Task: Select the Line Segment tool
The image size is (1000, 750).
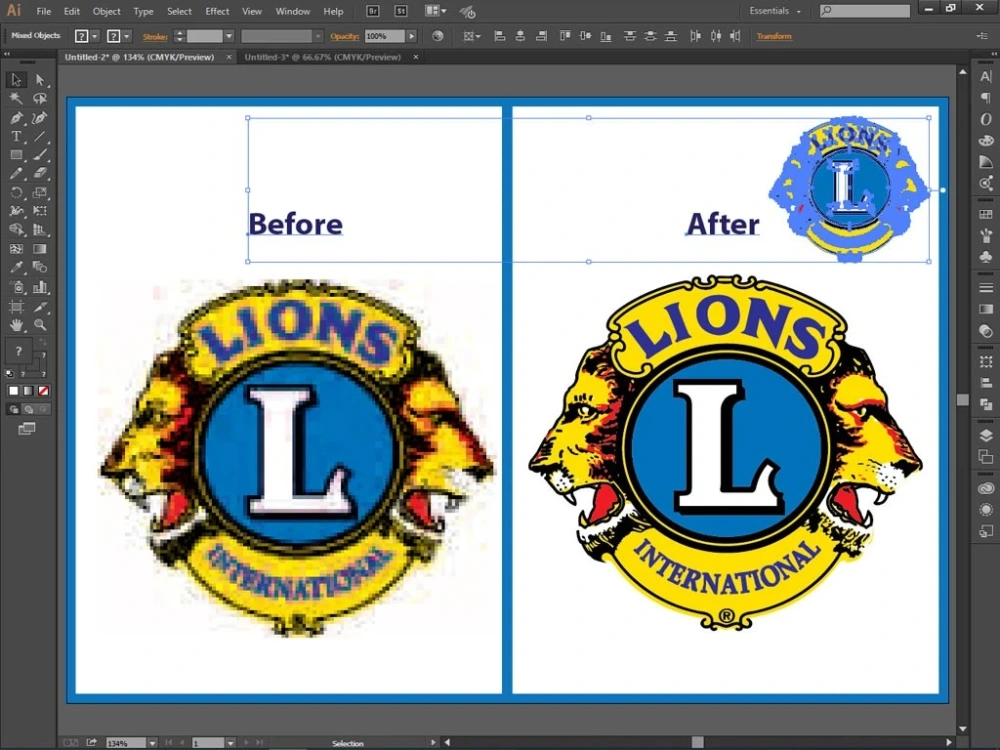Action: click(x=40, y=136)
